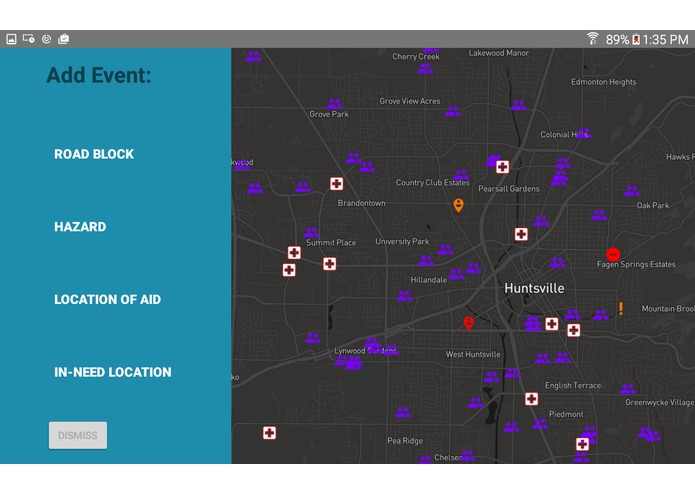This screenshot has height=494, width=695.
Task: Tap the Edmonton Heights label
Action: pyautogui.click(x=603, y=82)
